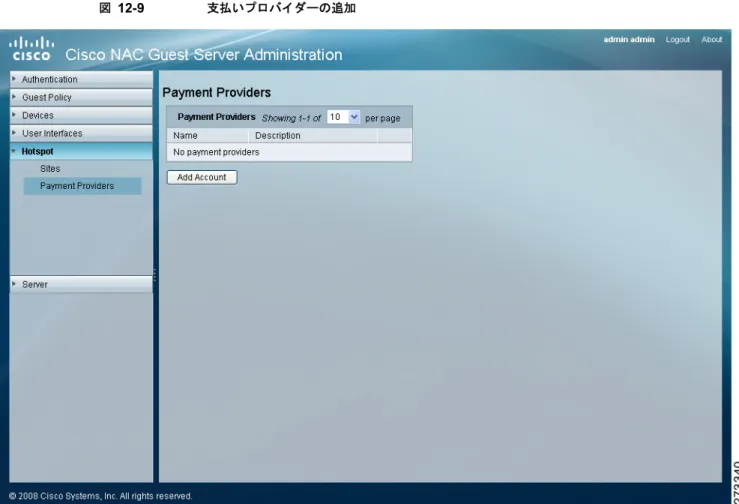Expand the Authentication menu section
Image resolution: width=739 pixels, height=504 pixels.
coord(81,79)
